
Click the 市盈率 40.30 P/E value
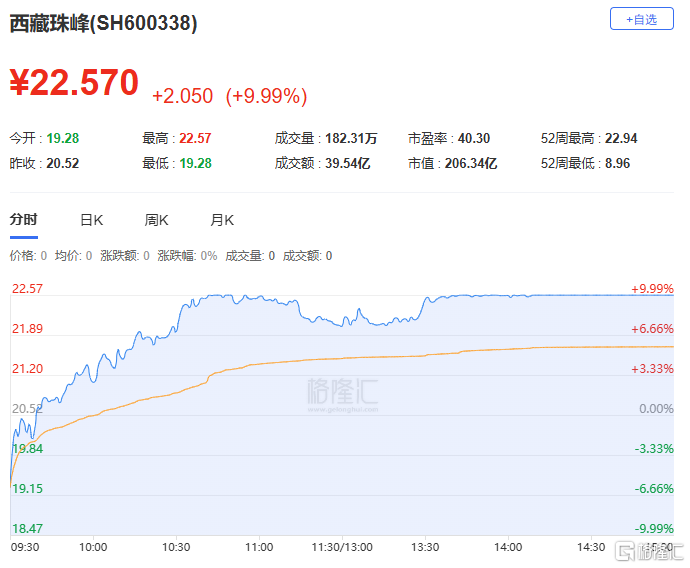[x=473, y=138]
